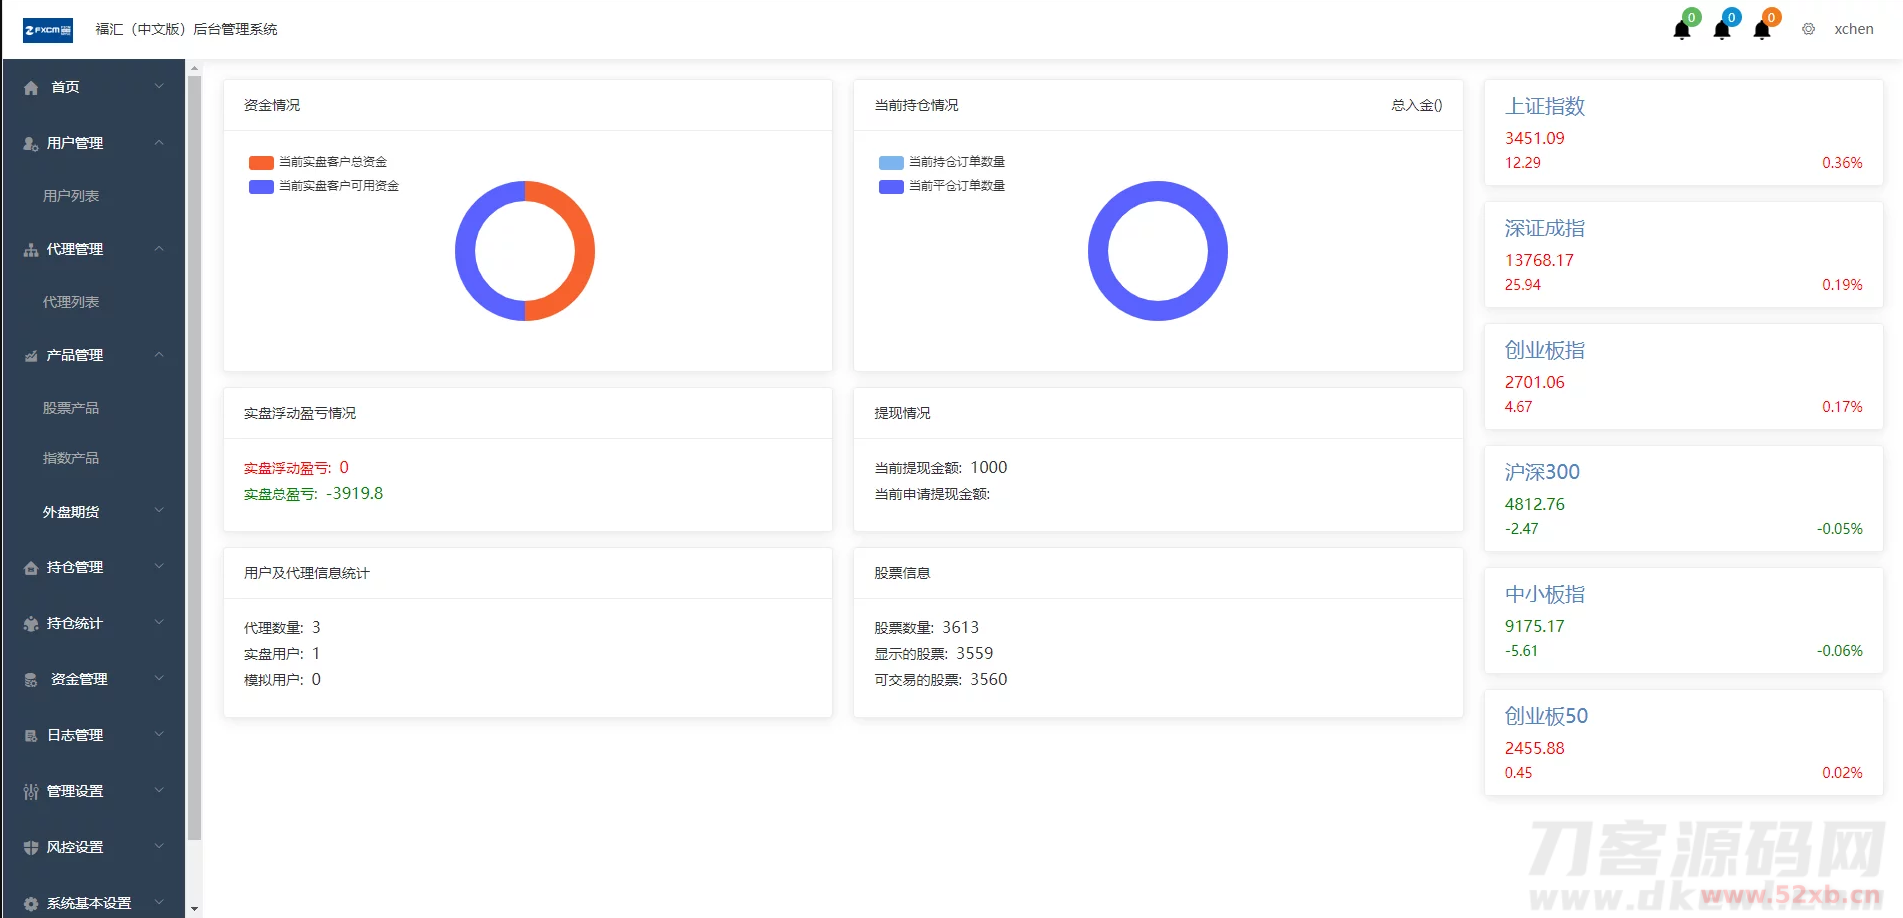The height and width of the screenshot is (918, 1903).
Task: Click the orange-badged notification bell
Action: pos(1762,29)
